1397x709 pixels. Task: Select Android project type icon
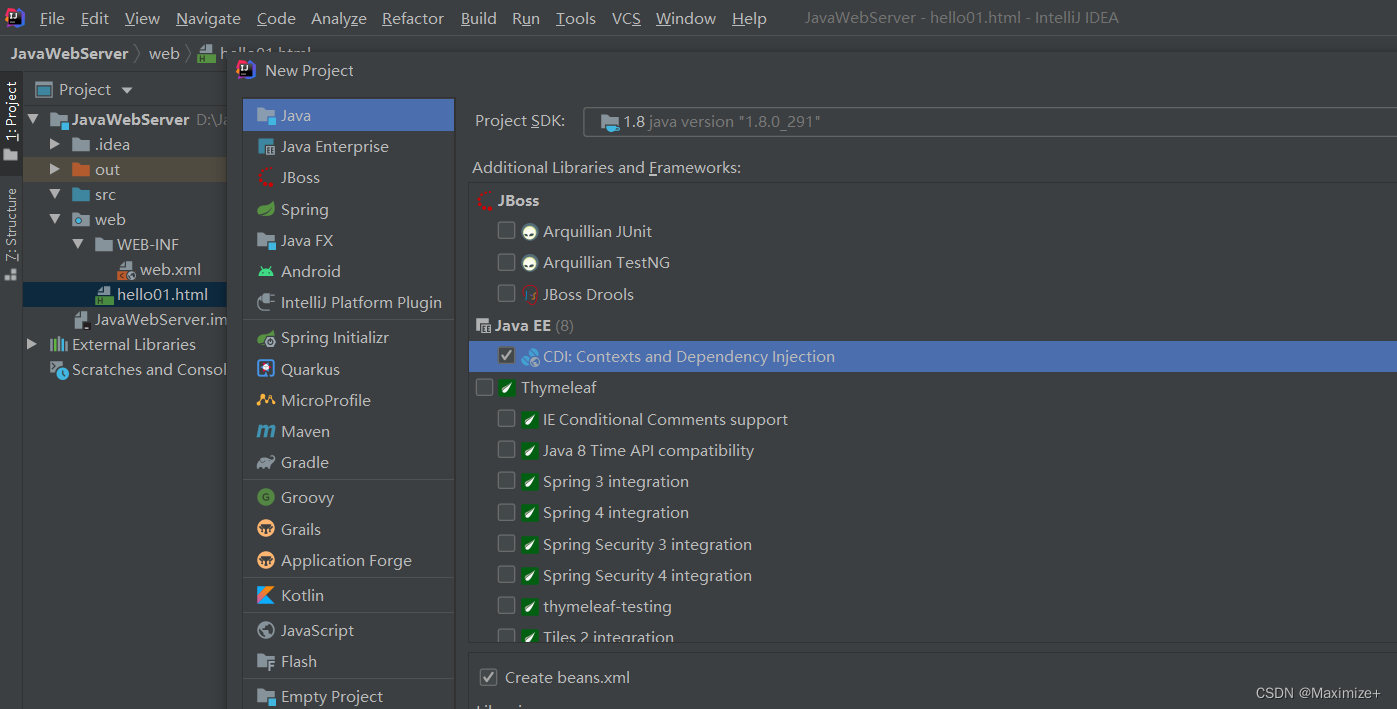[266, 271]
